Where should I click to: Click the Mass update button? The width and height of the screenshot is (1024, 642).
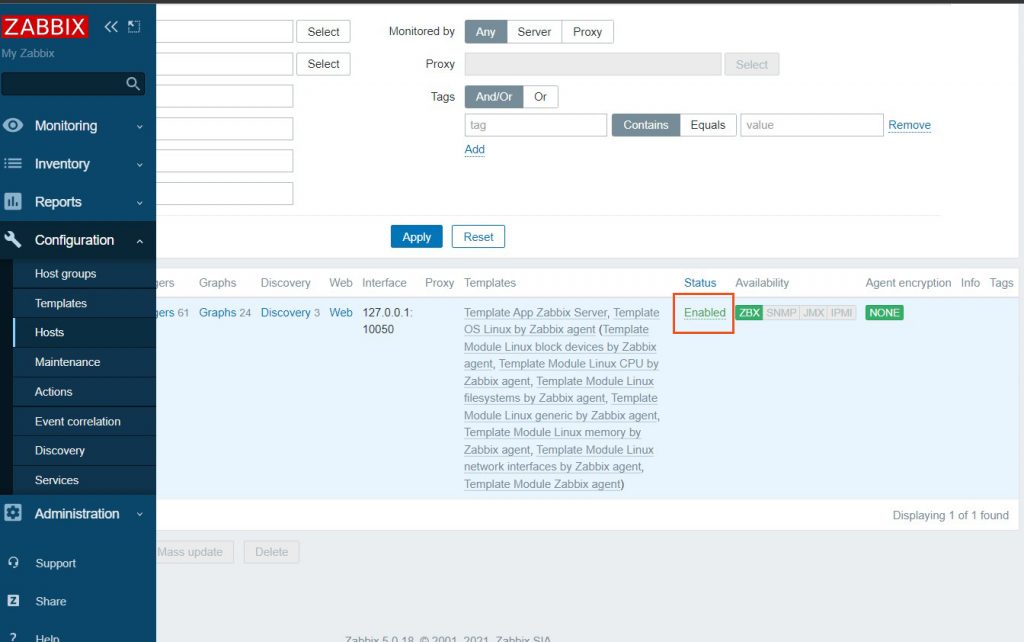click(x=193, y=552)
